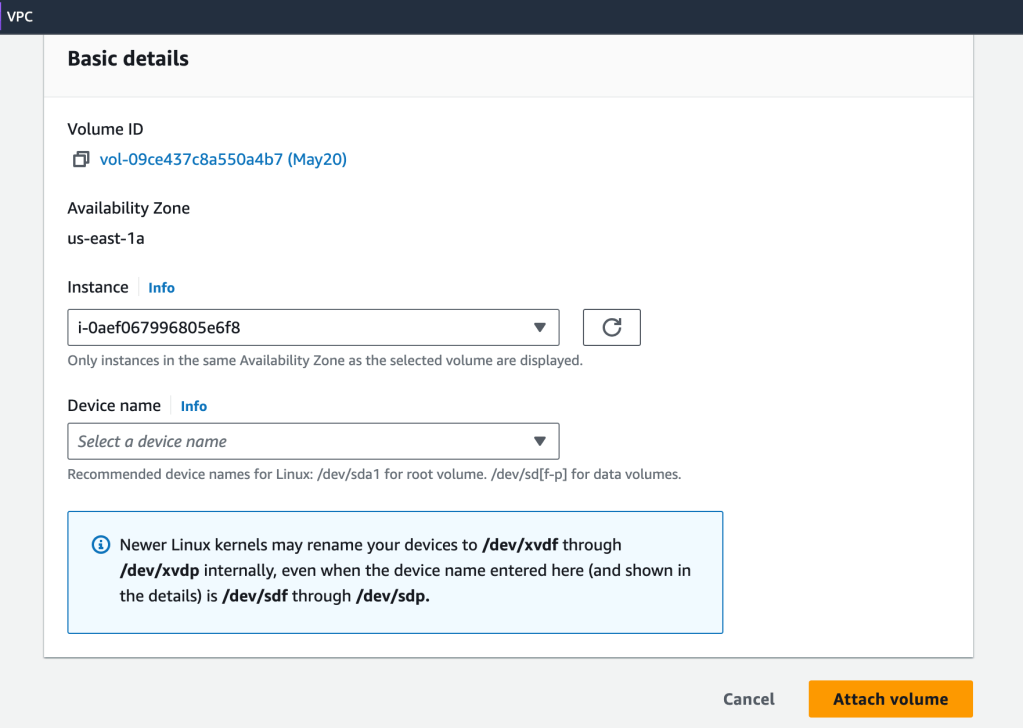Click the orange Attach volume button
Viewport: 1023px width, 728px height.
(890, 699)
